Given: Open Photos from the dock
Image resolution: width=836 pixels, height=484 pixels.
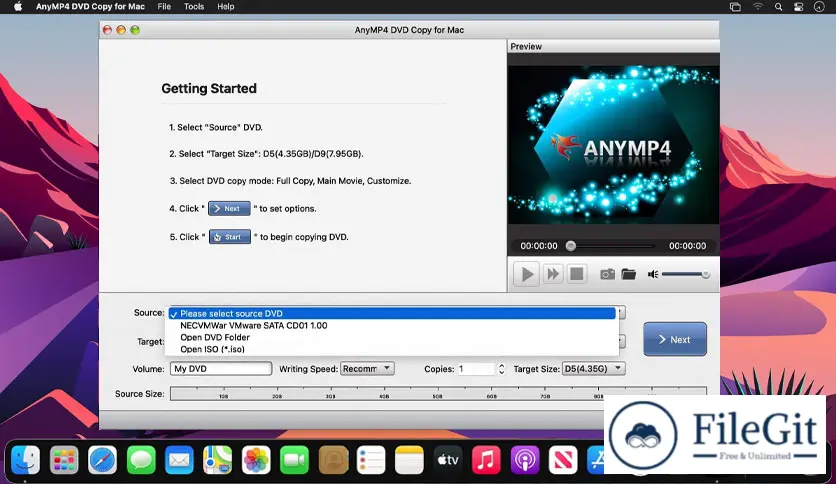Looking at the screenshot, I should click(x=256, y=460).
